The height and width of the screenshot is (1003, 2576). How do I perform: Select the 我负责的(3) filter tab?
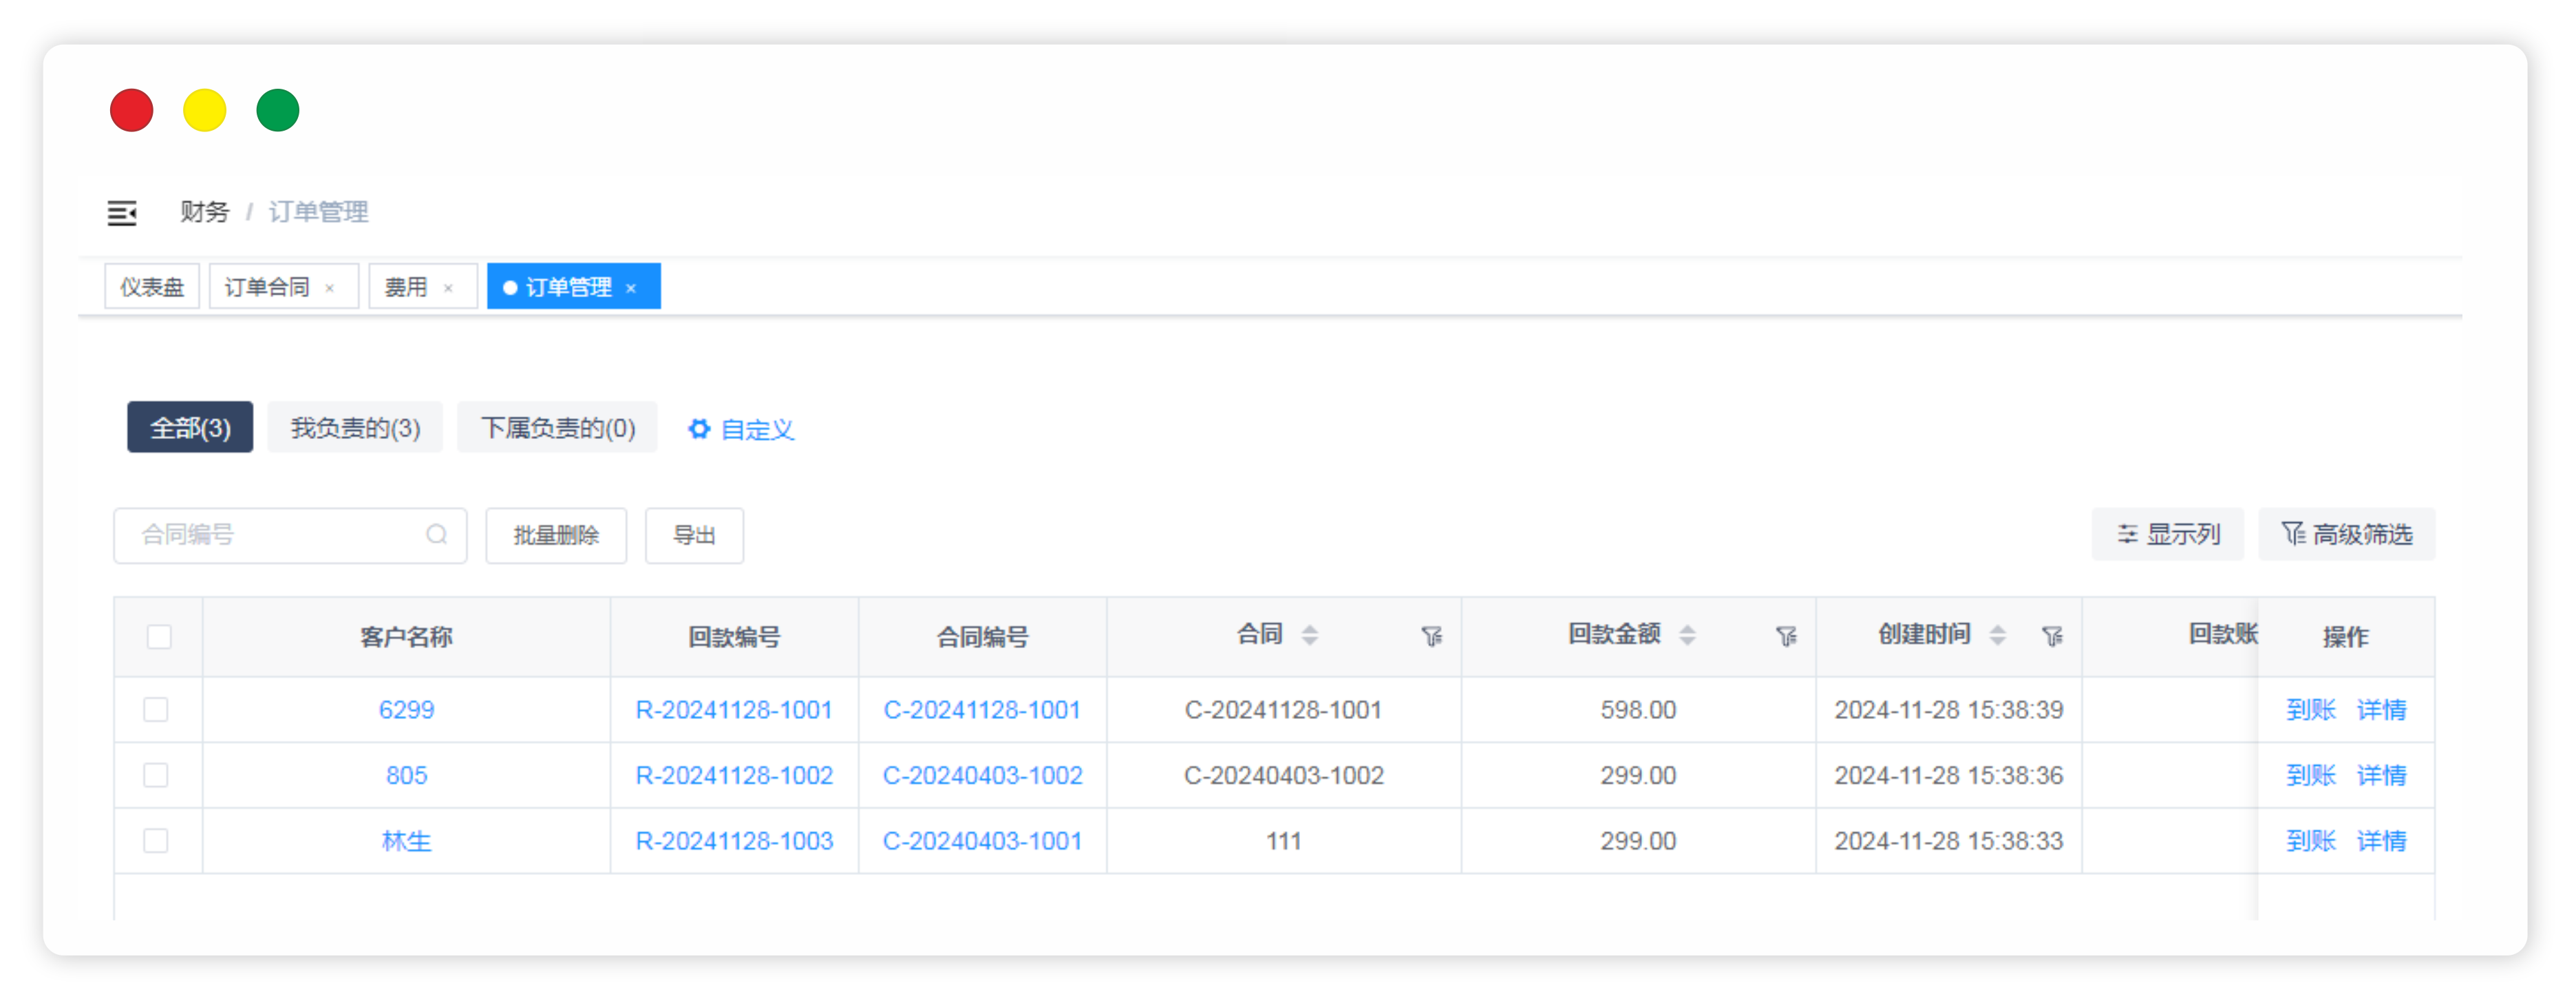click(x=355, y=428)
